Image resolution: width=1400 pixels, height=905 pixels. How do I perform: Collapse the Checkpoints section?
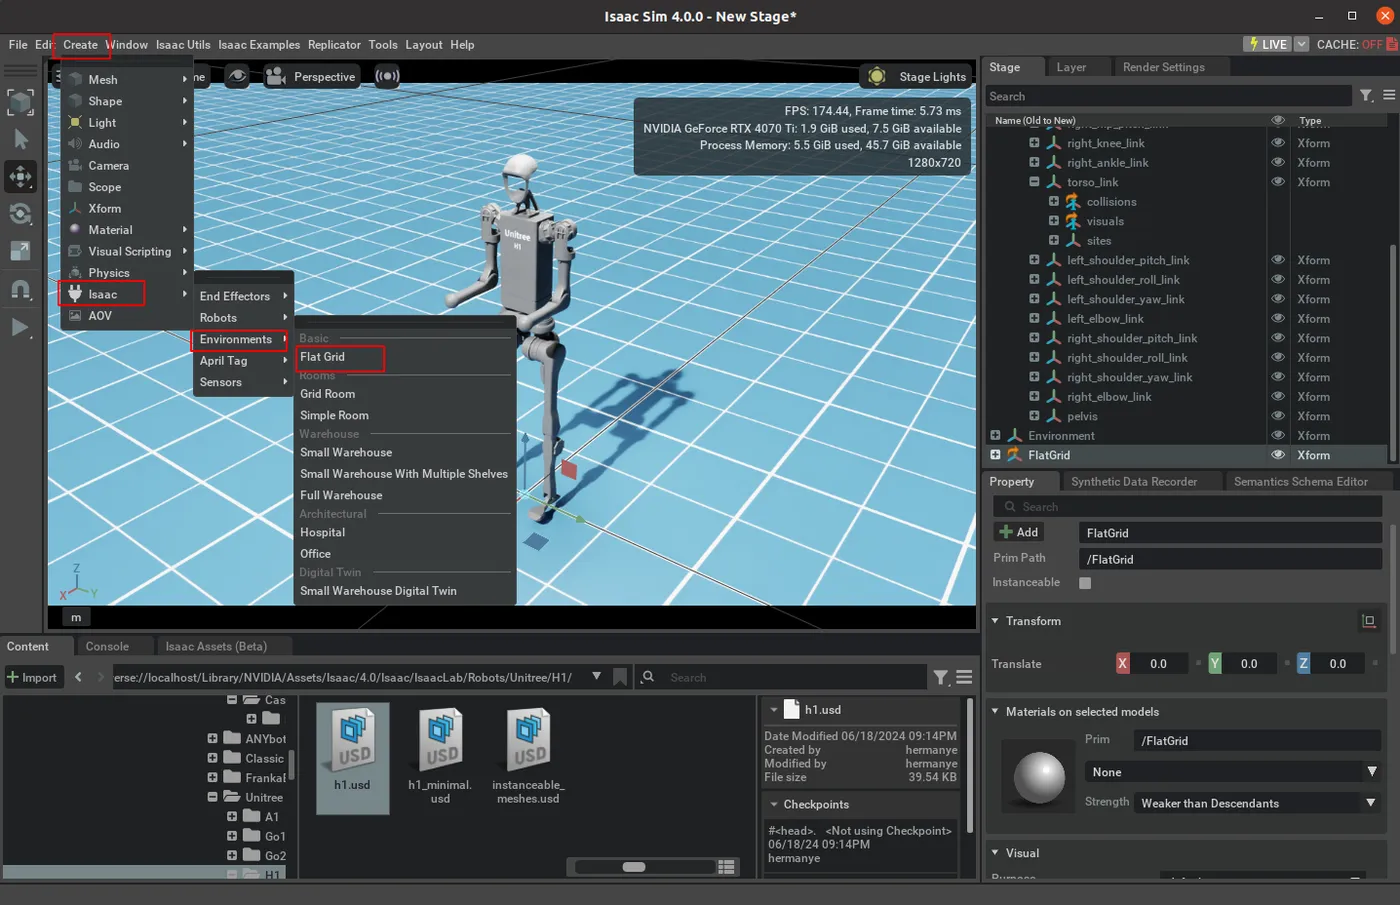[774, 804]
